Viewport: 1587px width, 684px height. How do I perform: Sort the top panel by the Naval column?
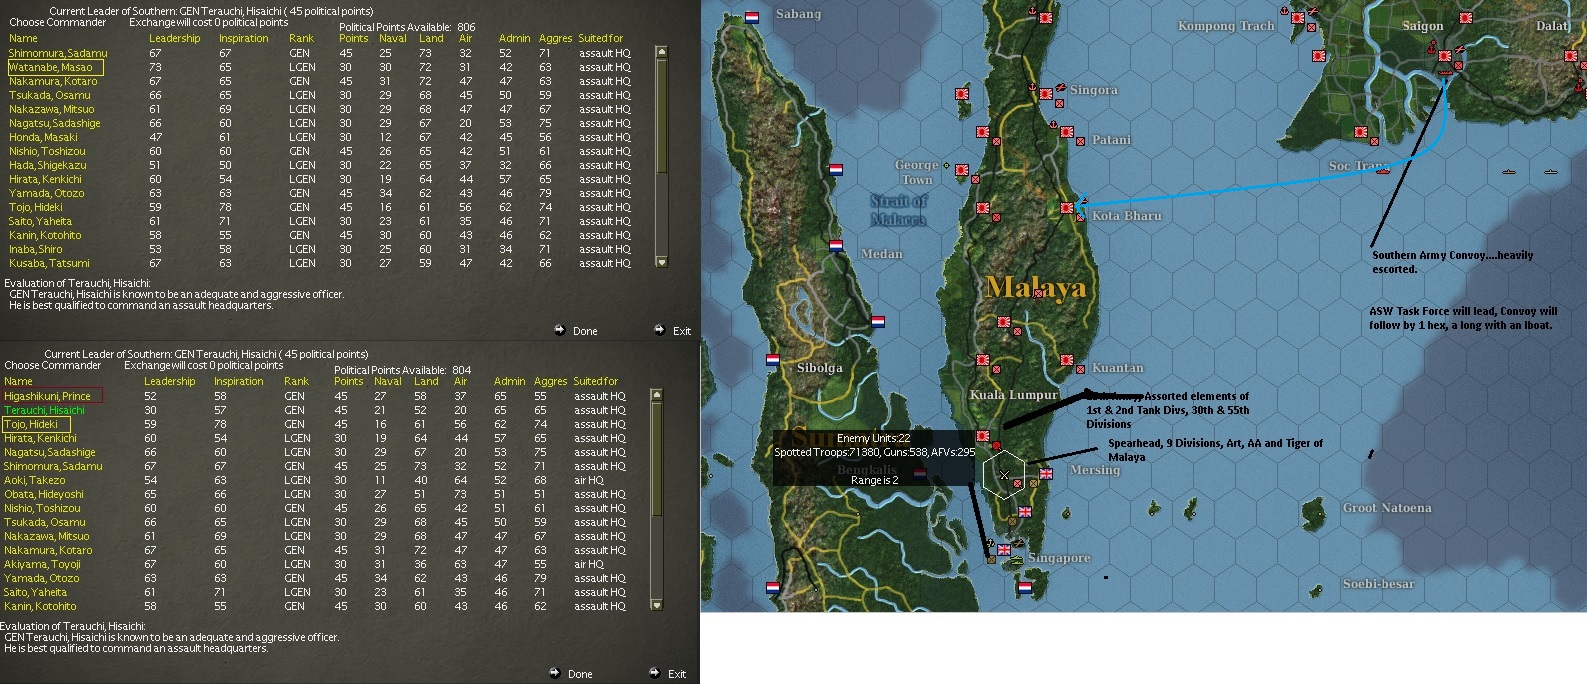(393, 39)
